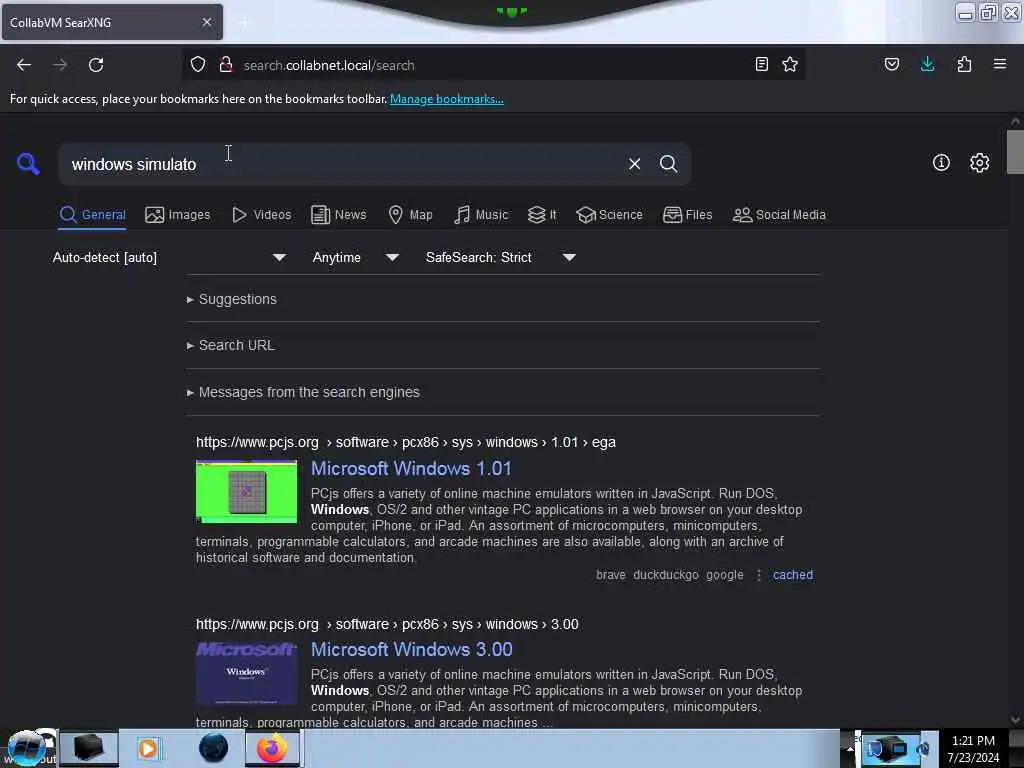
Task: Open the Anytime time range dropdown
Action: click(x=356, y=257)
